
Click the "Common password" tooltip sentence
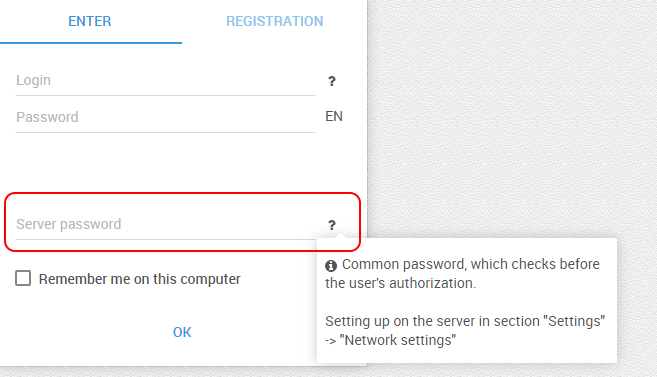click(x=463, y=274)
